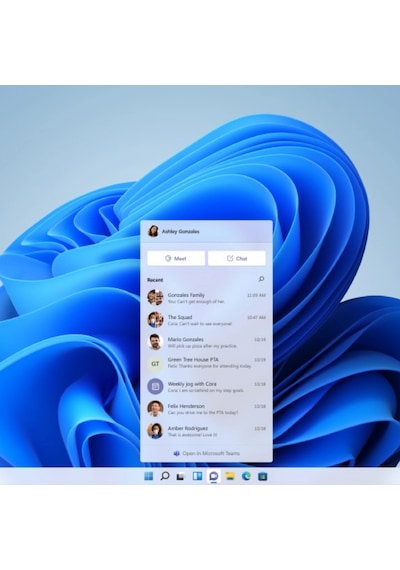Open the Gonzales Family conversation
Image resolution: width=400 pixels, height=570 pixels.
tap(206, 298)
